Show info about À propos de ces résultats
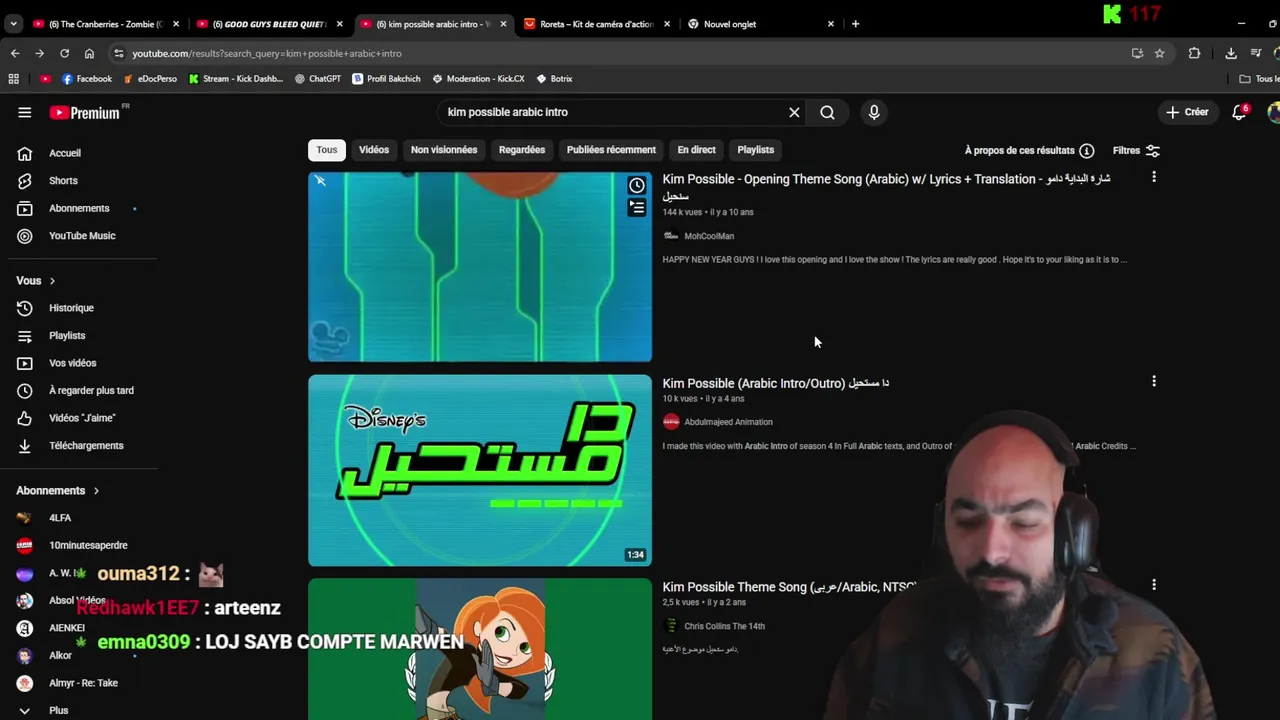The image size is (1280, 720). 1087,150
